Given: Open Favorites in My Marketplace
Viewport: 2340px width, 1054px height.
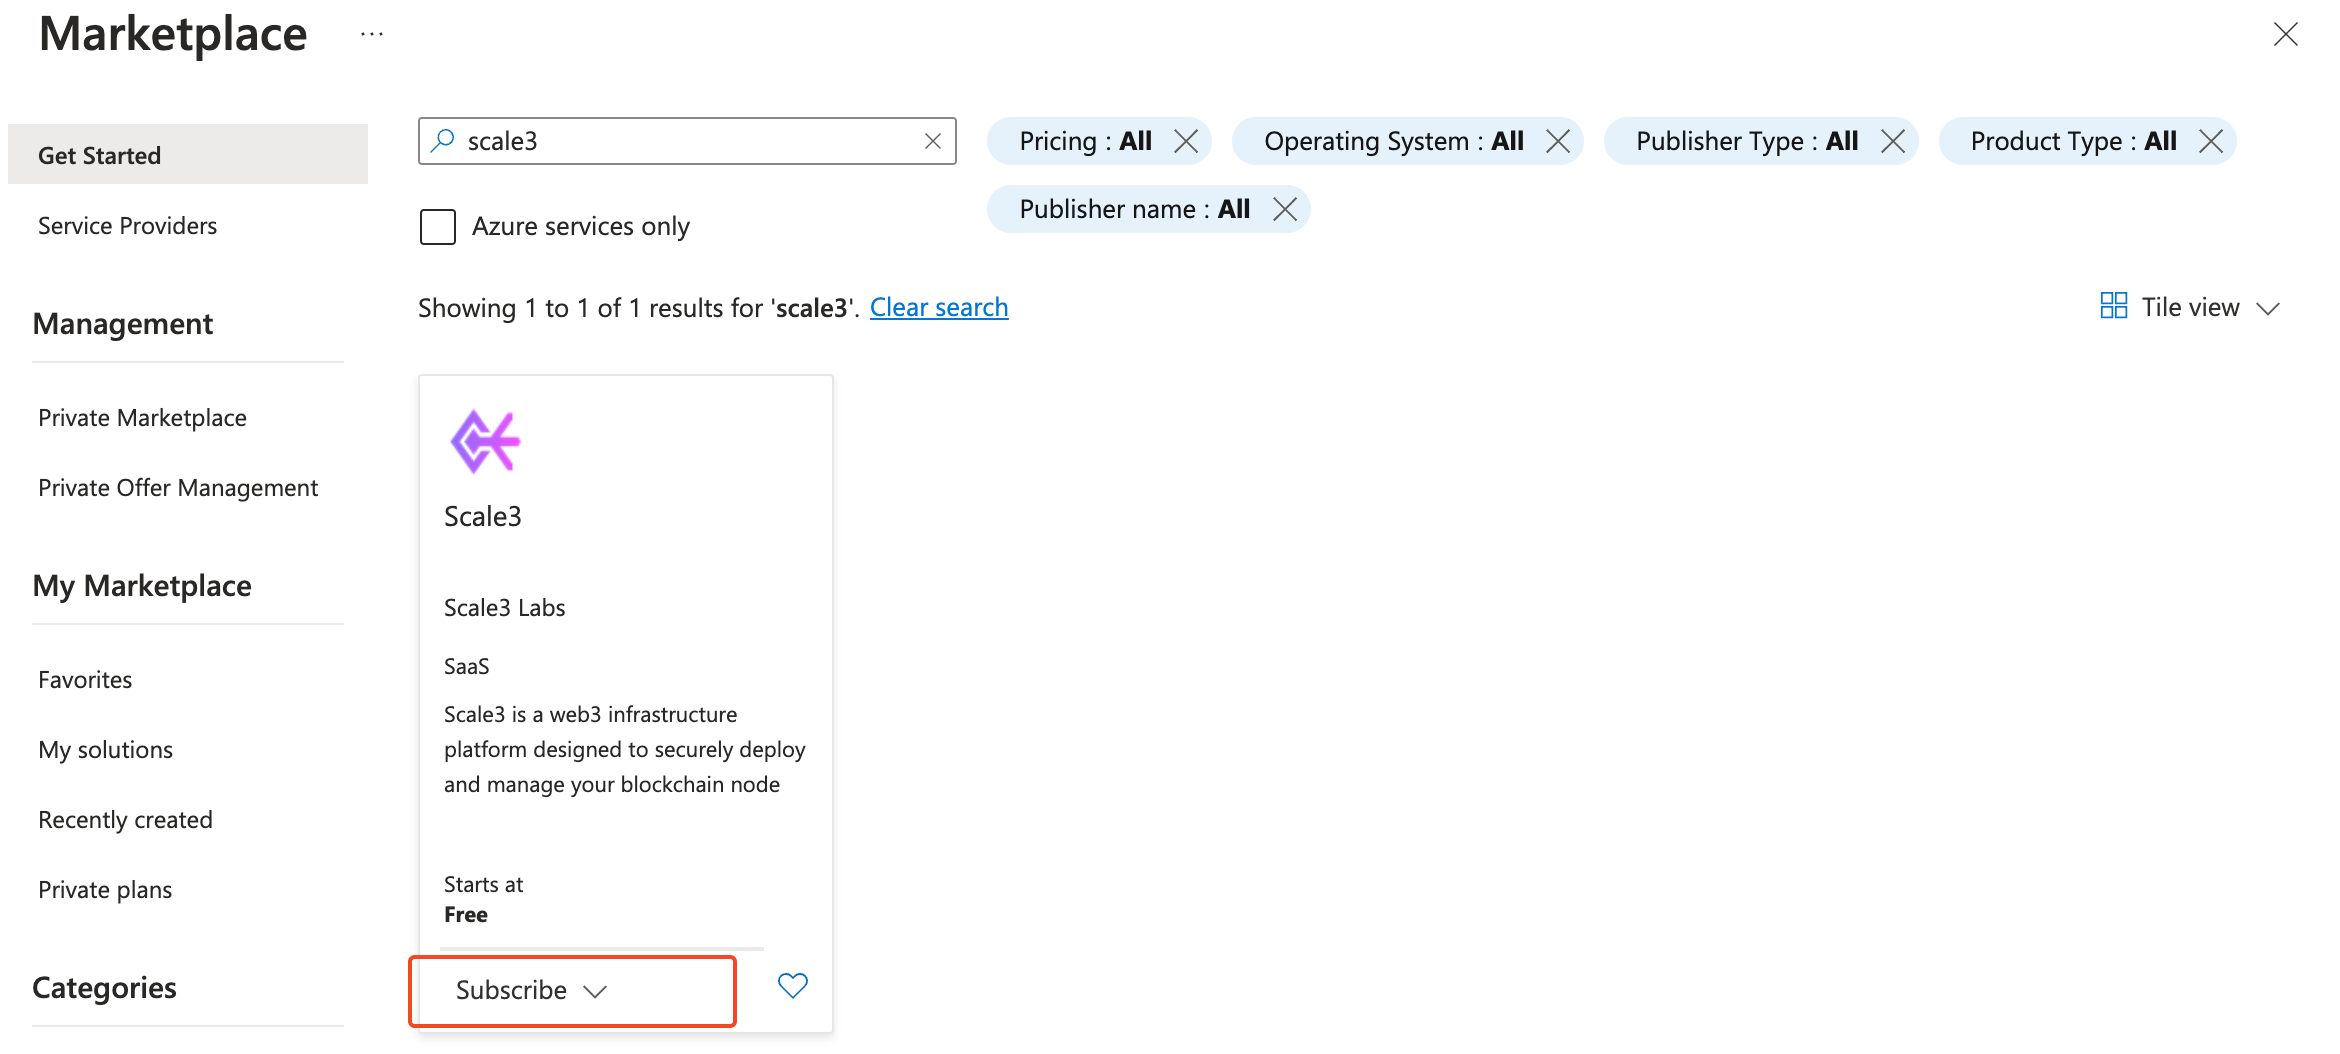Looking at the screenshot, I should [x=85, y=680].
